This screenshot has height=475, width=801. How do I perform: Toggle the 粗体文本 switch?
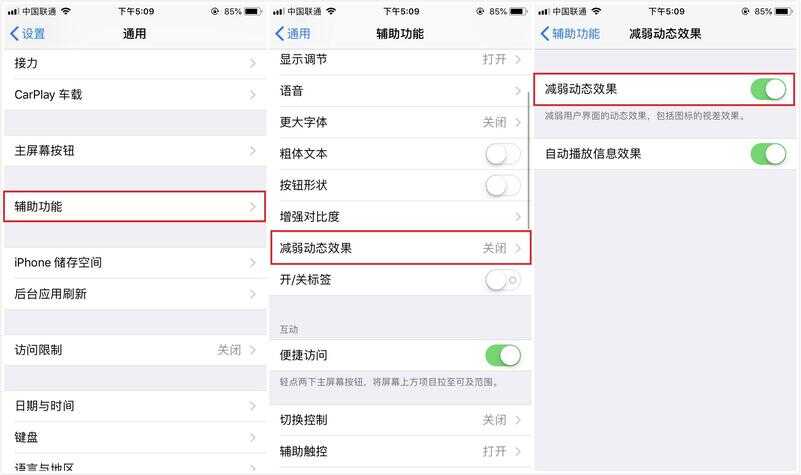coord(503,154)
